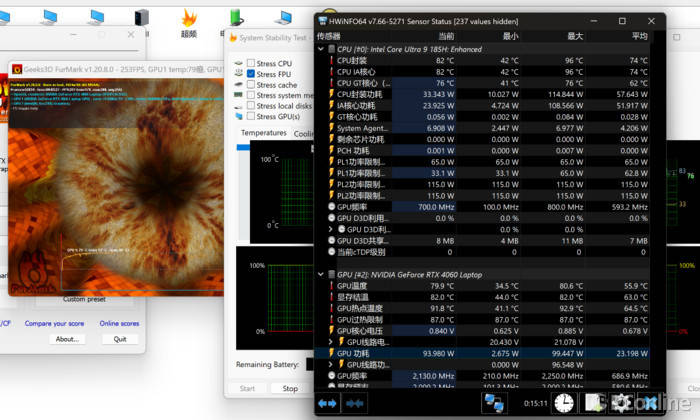Click the HWiNFO expand columns arrows icon
Screen dimensions: 700x420
click(x=328, y=402)
